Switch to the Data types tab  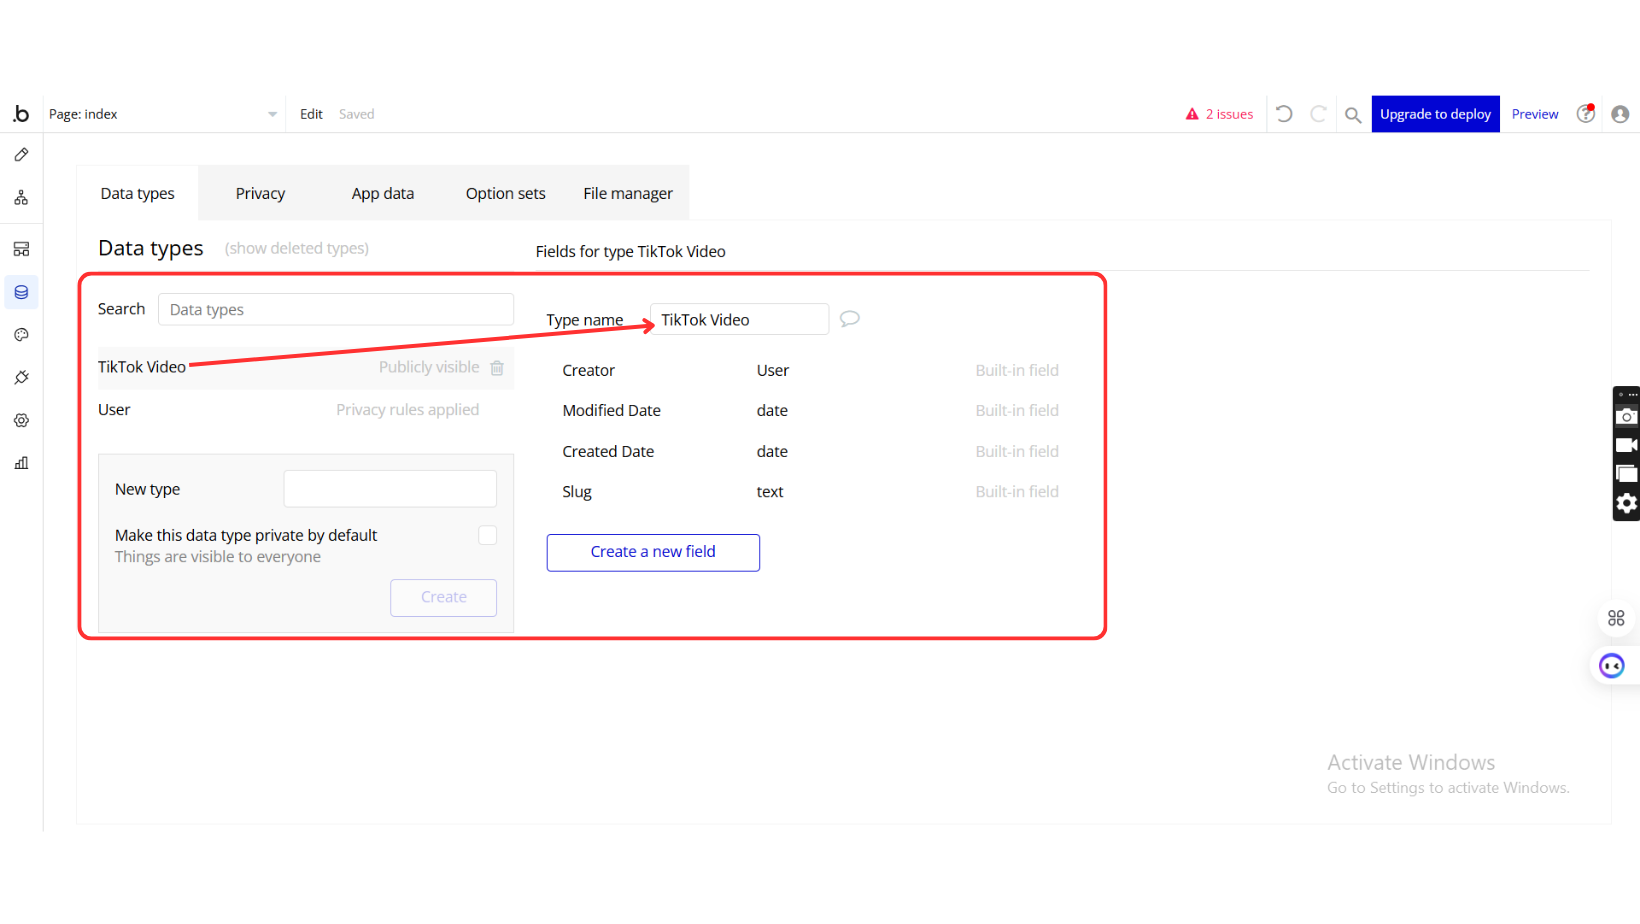click(138, 193)
